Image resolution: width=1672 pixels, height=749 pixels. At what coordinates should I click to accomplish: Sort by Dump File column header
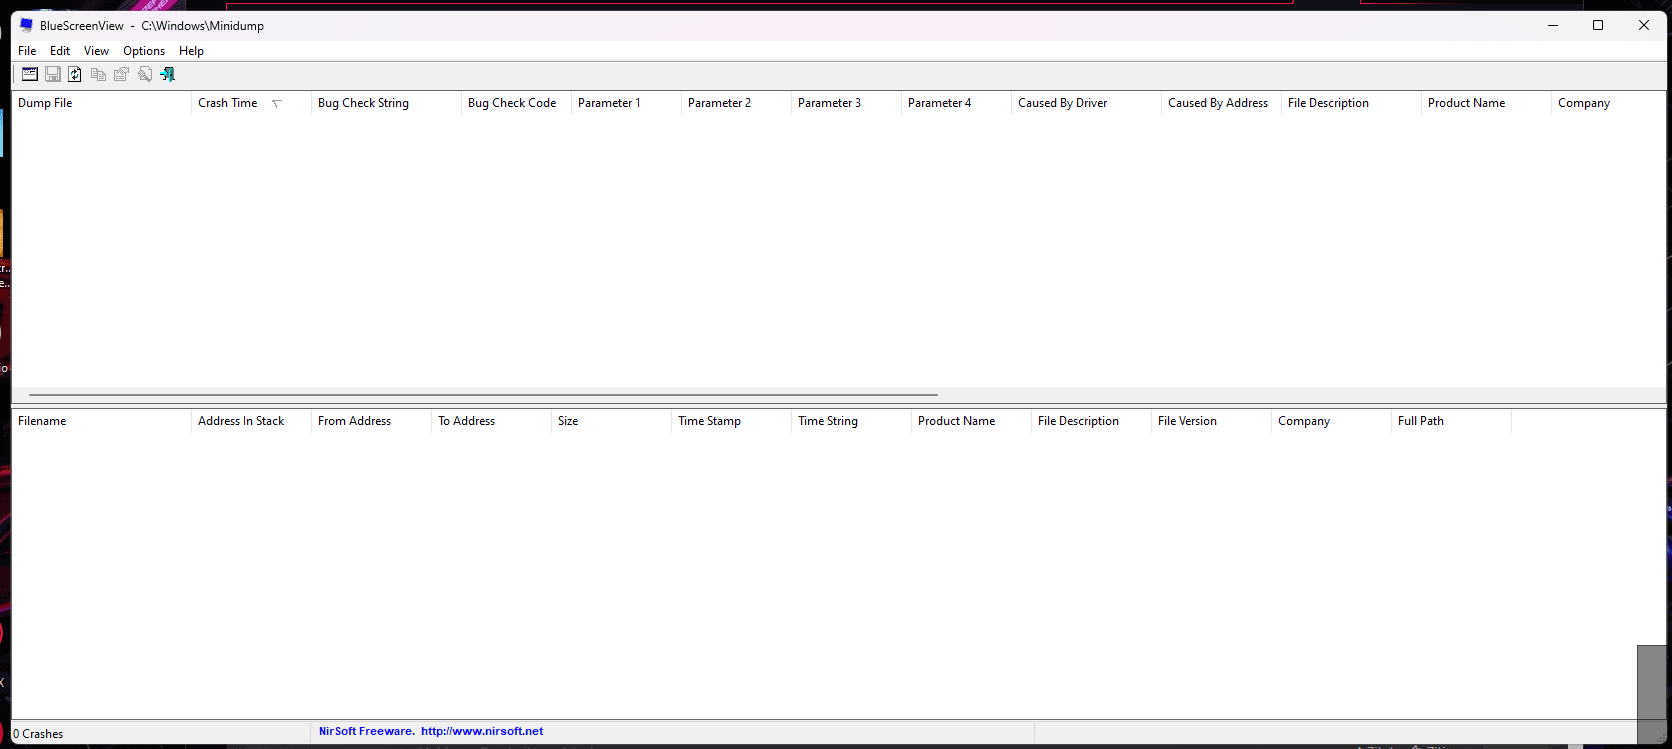tap(101, 103)
